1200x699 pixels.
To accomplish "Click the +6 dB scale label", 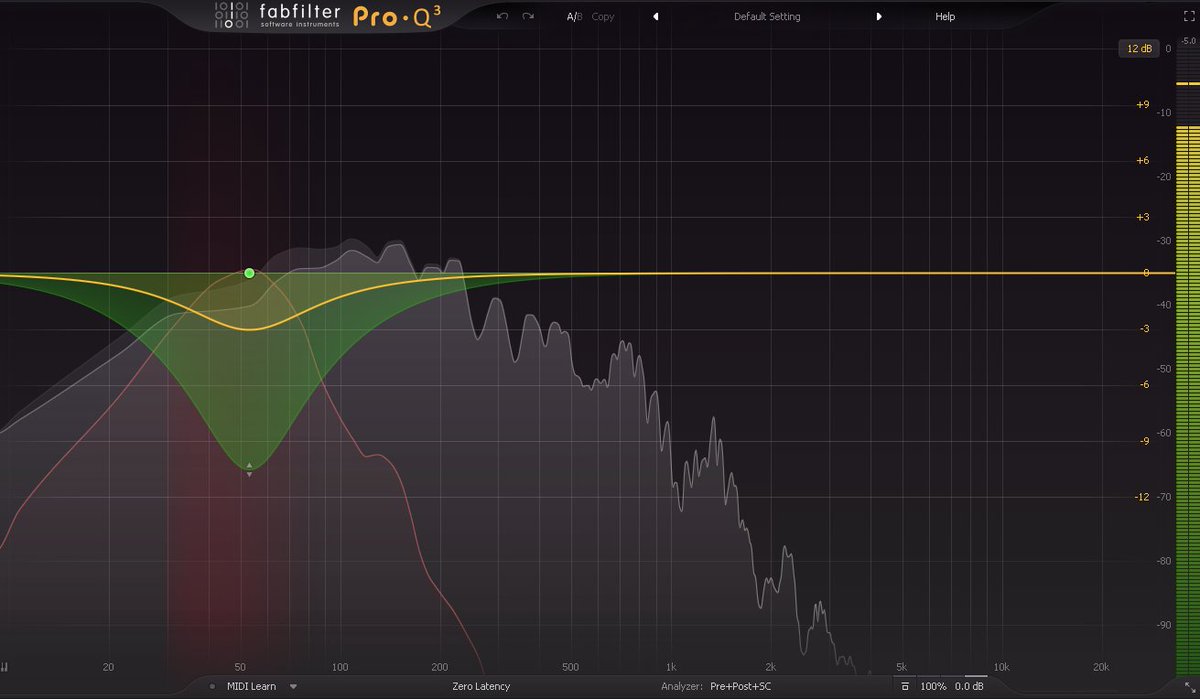I will [x=1142, y=160].
